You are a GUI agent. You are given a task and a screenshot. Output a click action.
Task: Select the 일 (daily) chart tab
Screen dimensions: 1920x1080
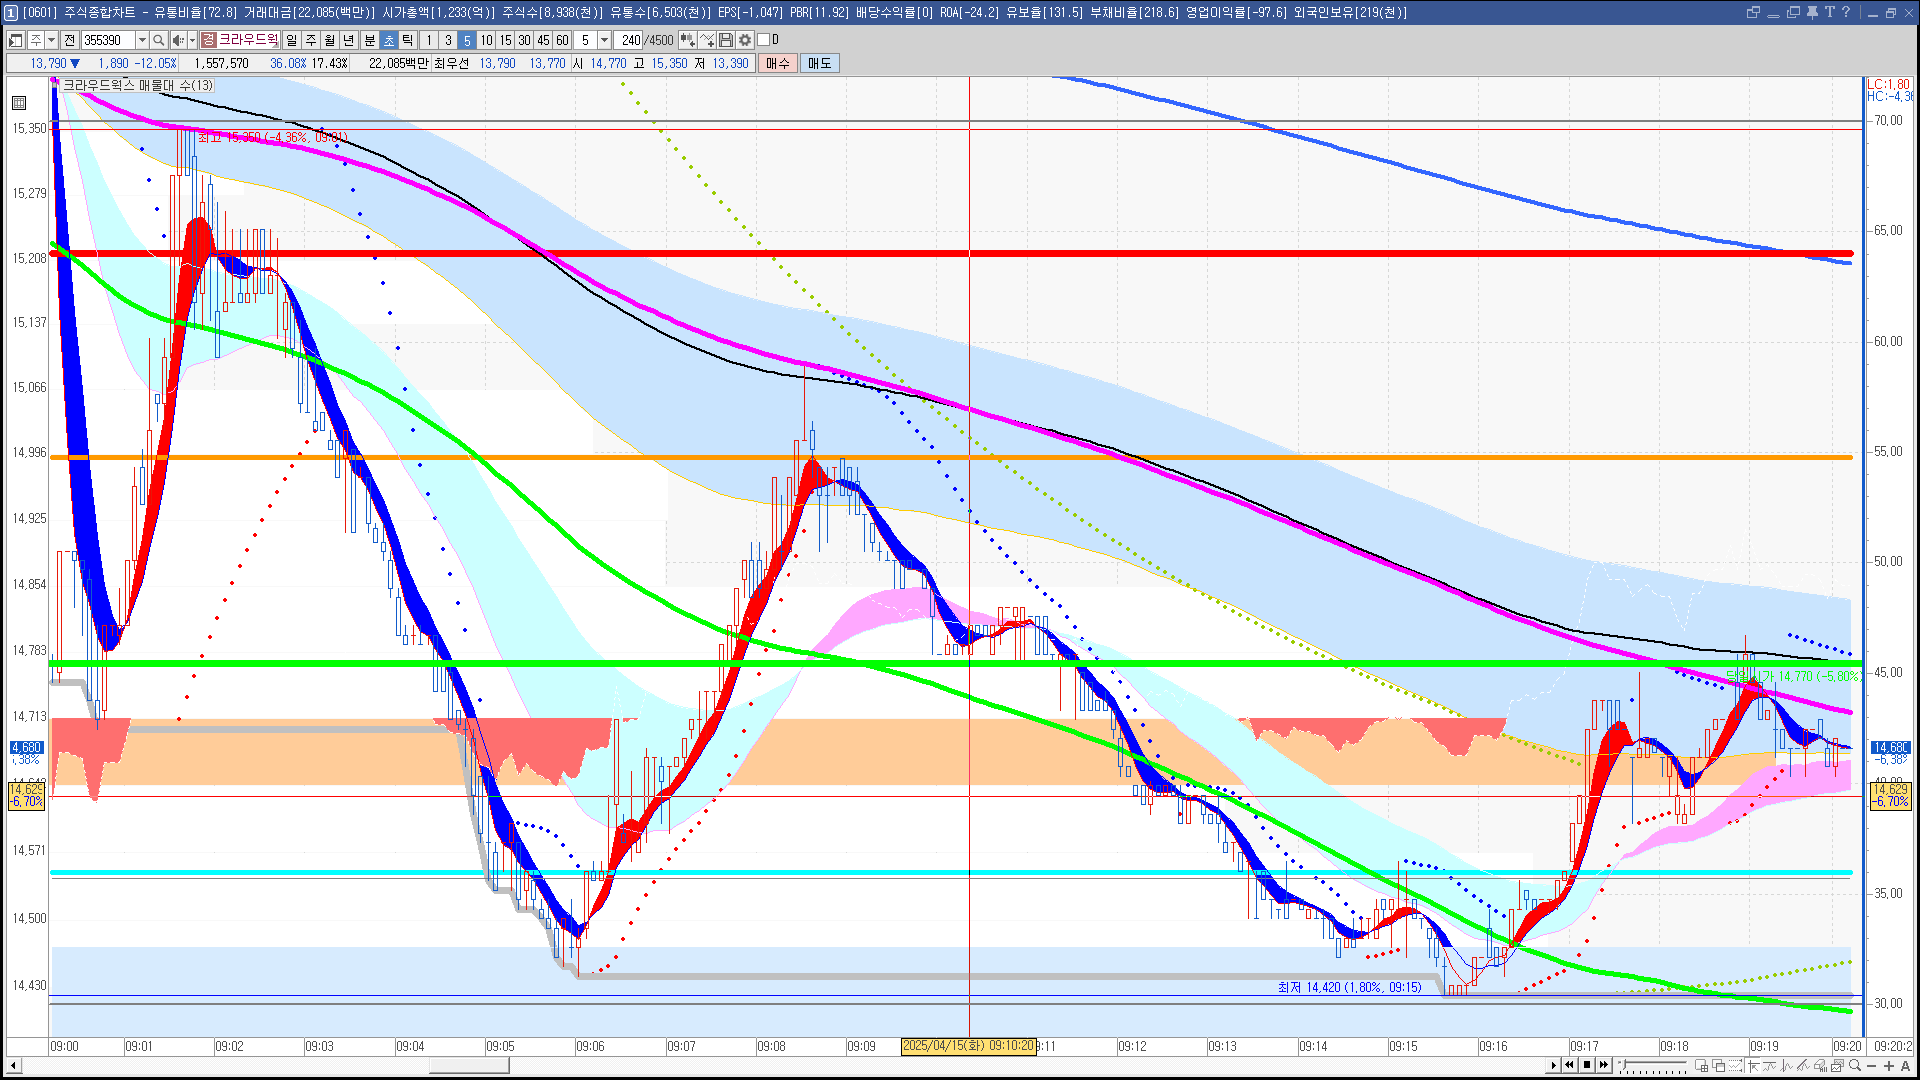click(x=291, y=40)
